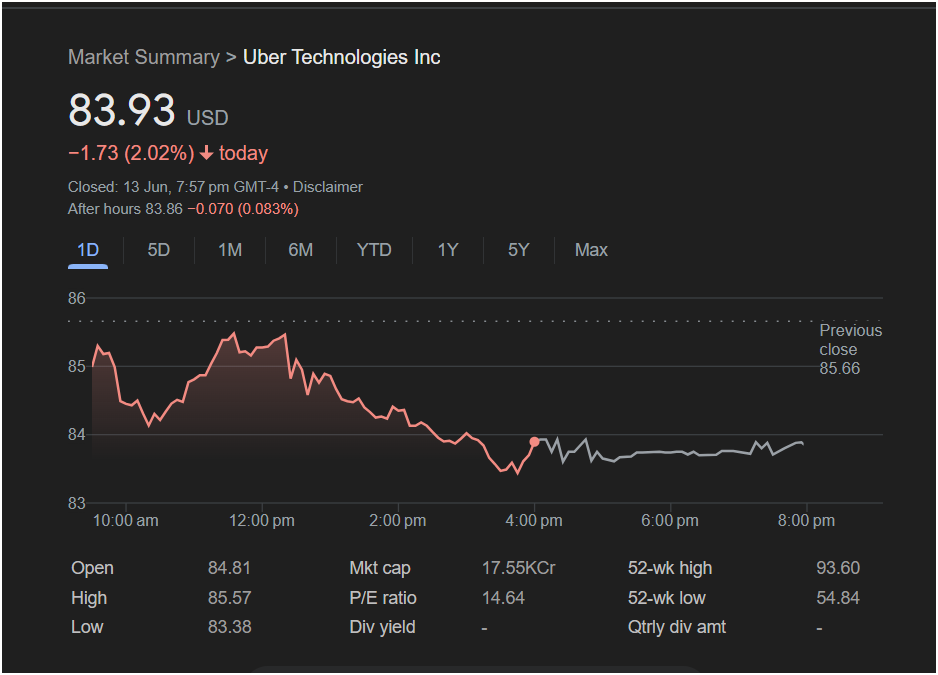Click the −1.73 (2.02%) change value

click(131, 153)
